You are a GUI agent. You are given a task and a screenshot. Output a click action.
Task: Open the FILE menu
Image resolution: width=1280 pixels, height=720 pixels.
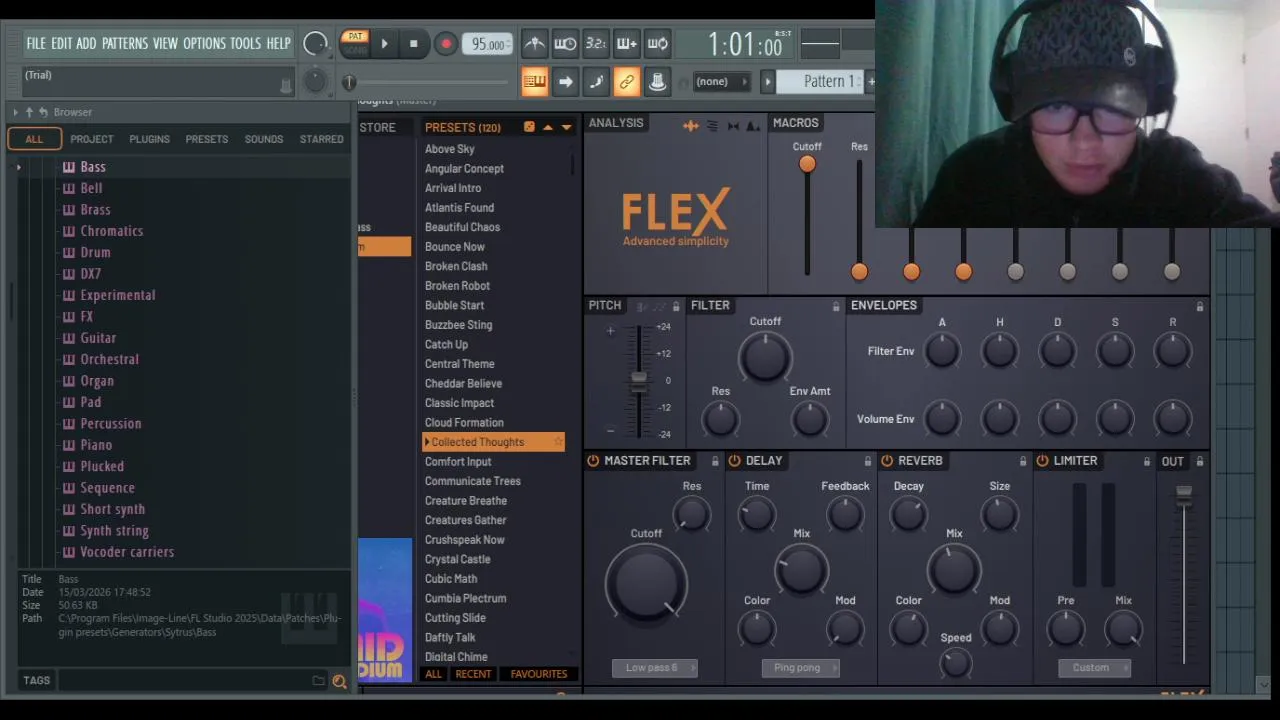click(x=36, y=44)
